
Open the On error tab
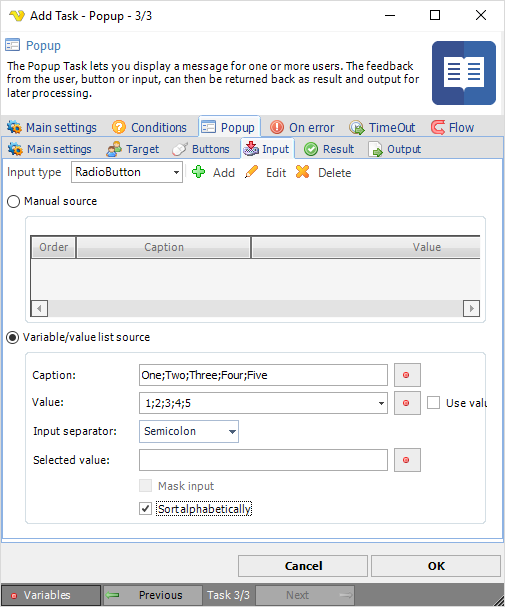pyautogui.click(x=302, y=127)
